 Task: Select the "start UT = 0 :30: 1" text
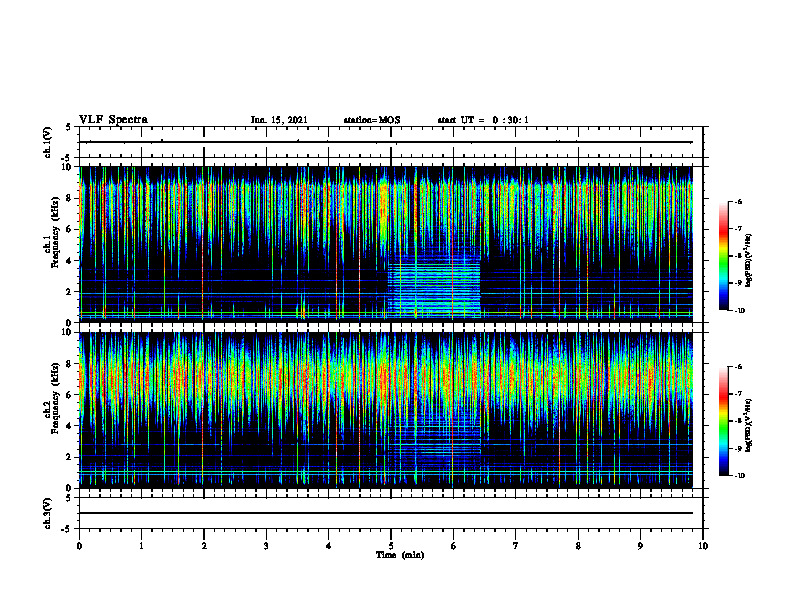(483, 120)
